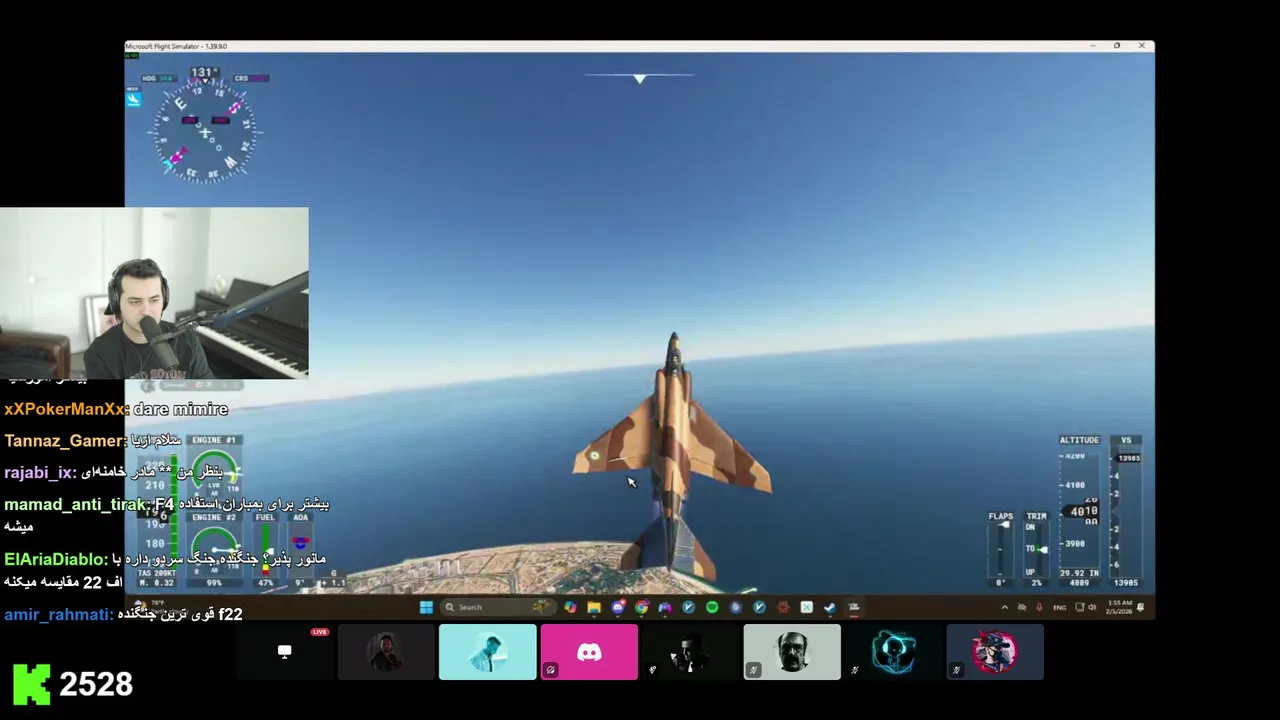
Task: Click the dark-haired man's participant tile
Action: pos(386,652)
